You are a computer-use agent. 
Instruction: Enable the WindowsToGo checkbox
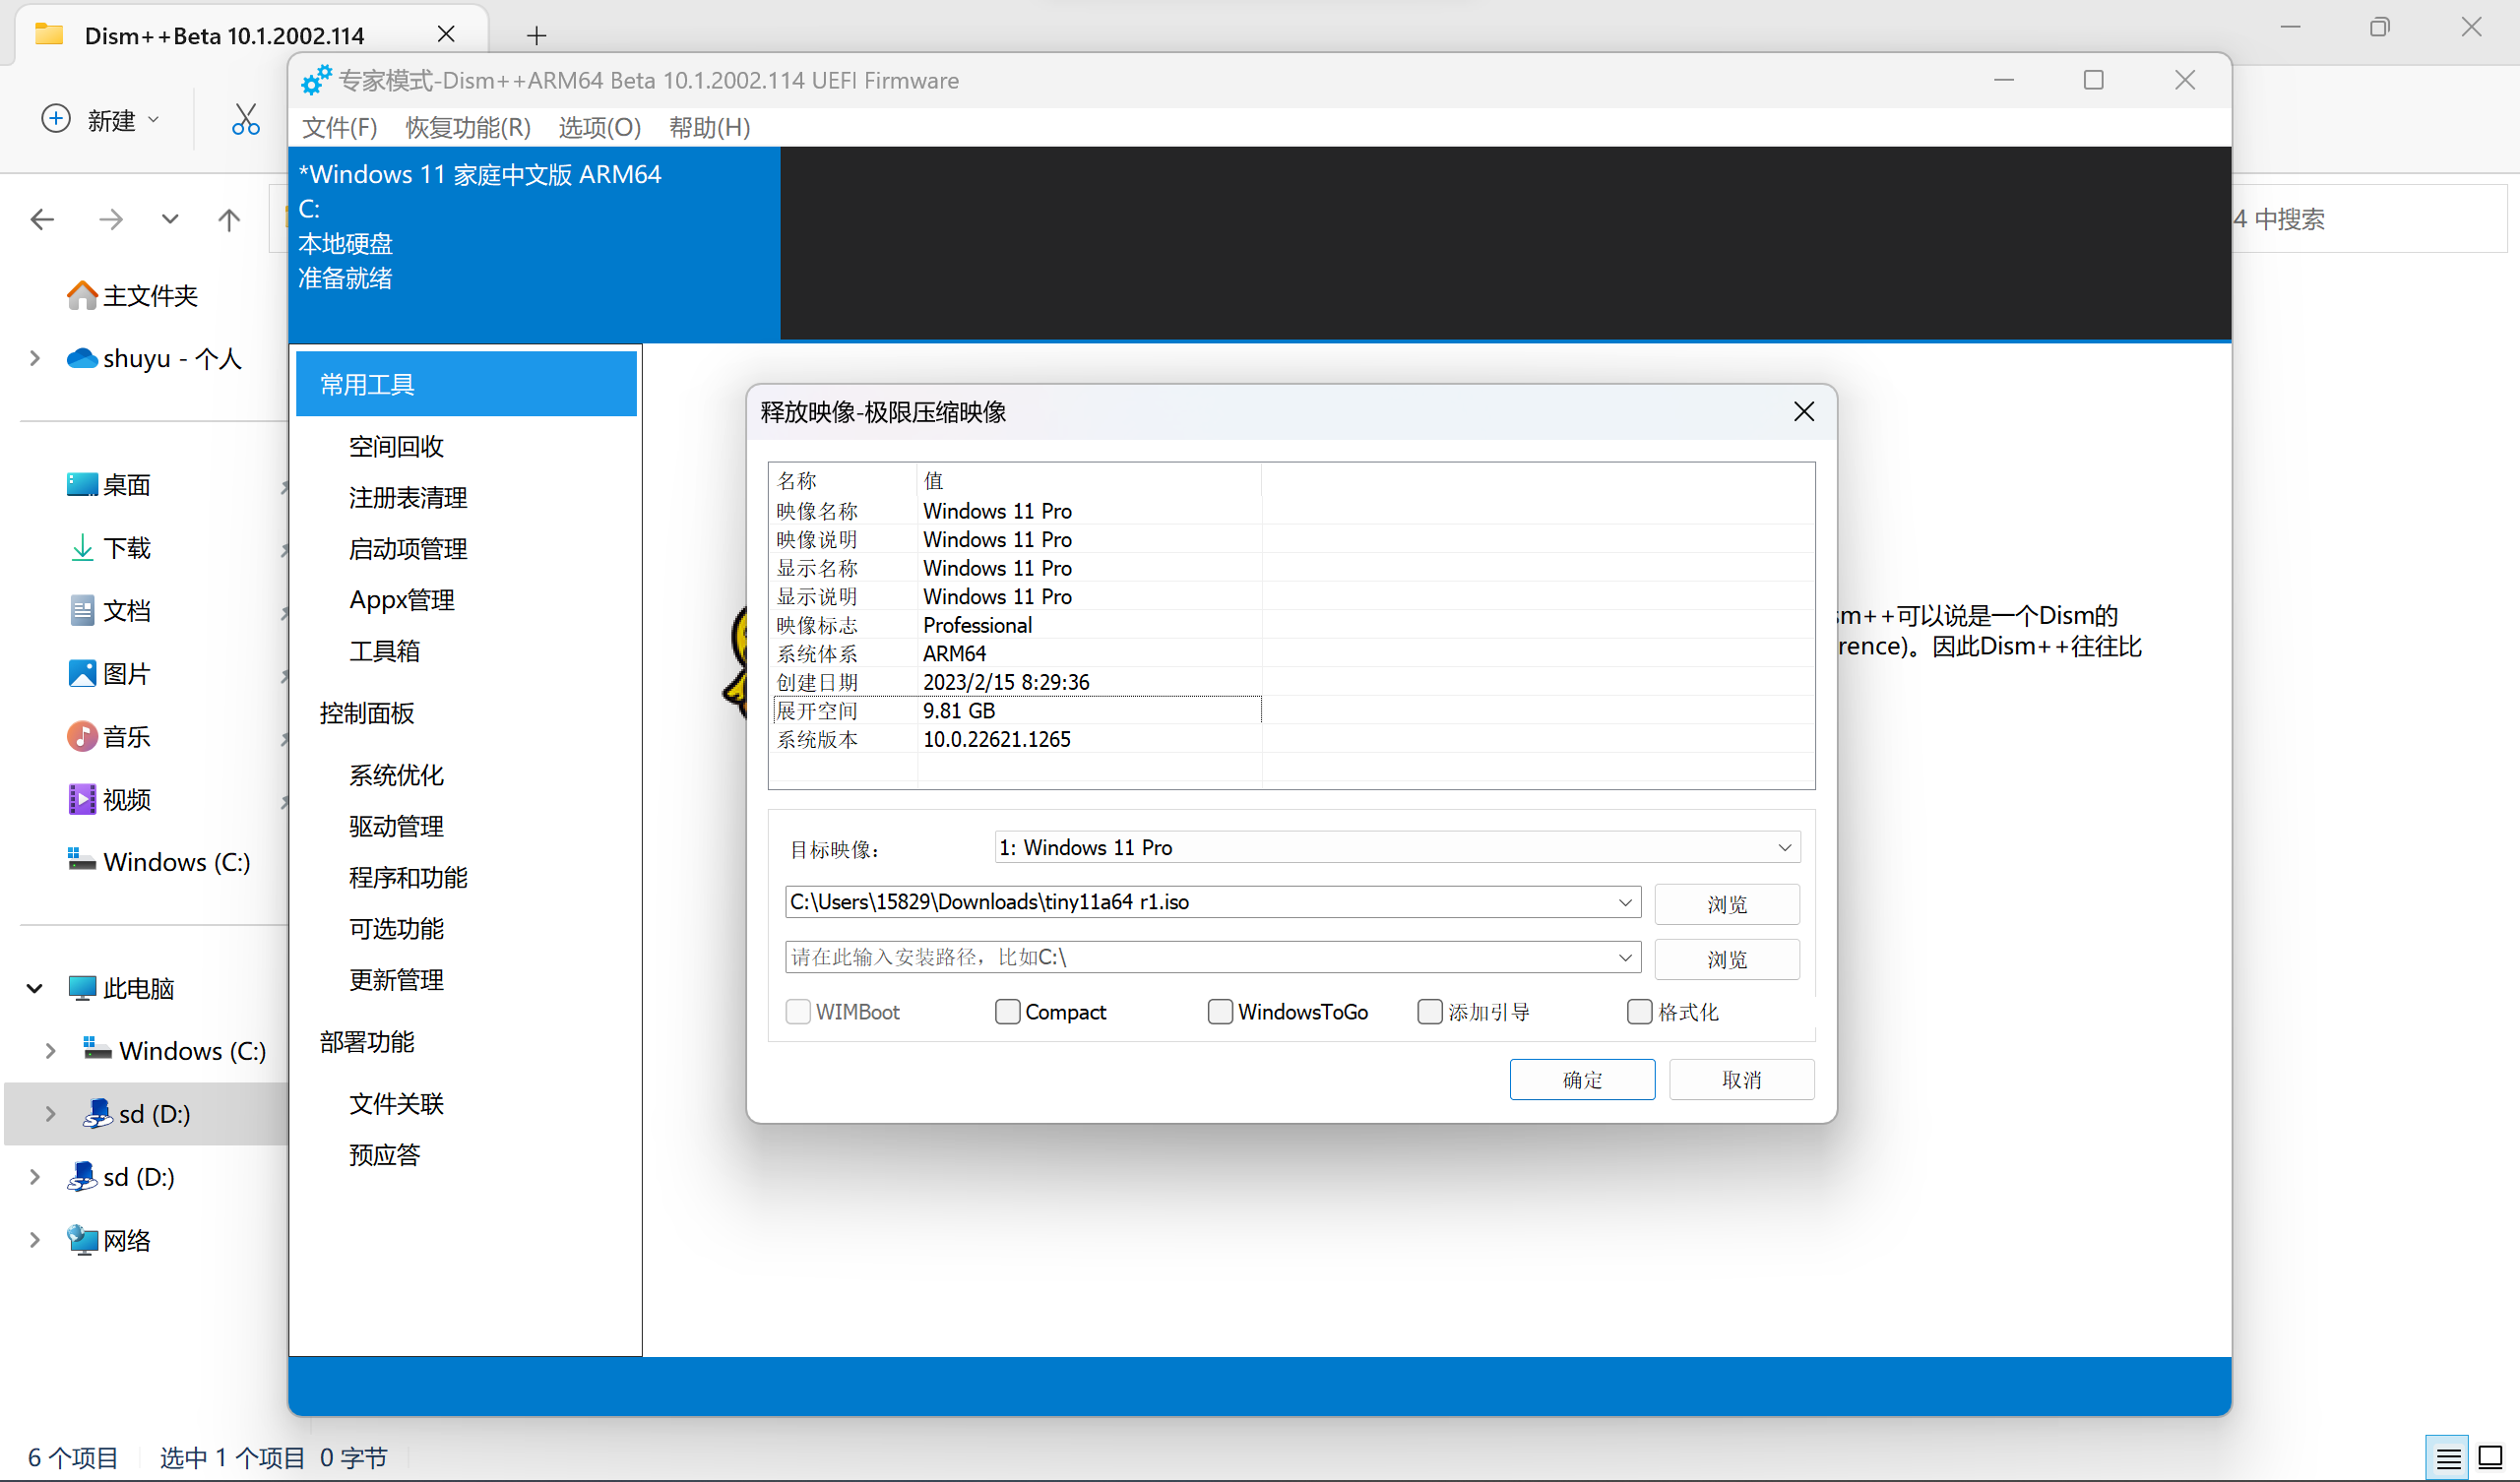(x=1220, y=1012)
